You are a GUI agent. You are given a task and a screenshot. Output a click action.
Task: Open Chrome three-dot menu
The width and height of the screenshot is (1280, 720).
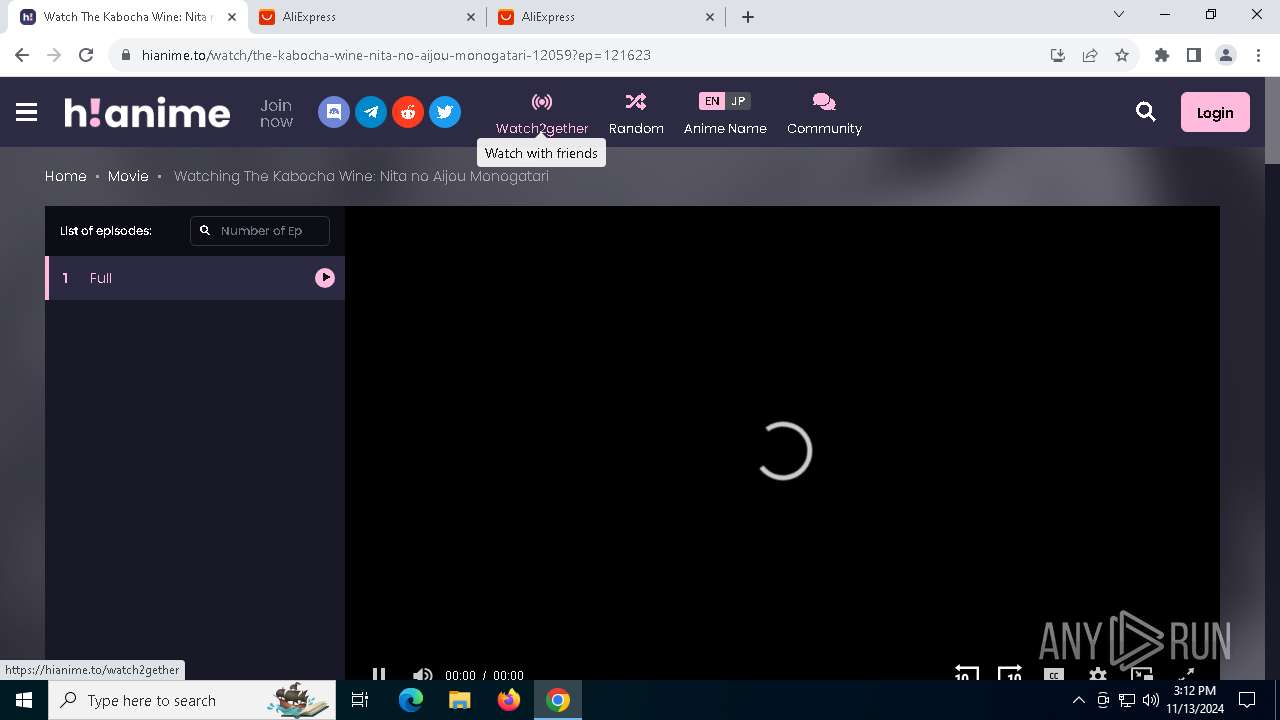pyautogui.click(x=1258, y=55)
